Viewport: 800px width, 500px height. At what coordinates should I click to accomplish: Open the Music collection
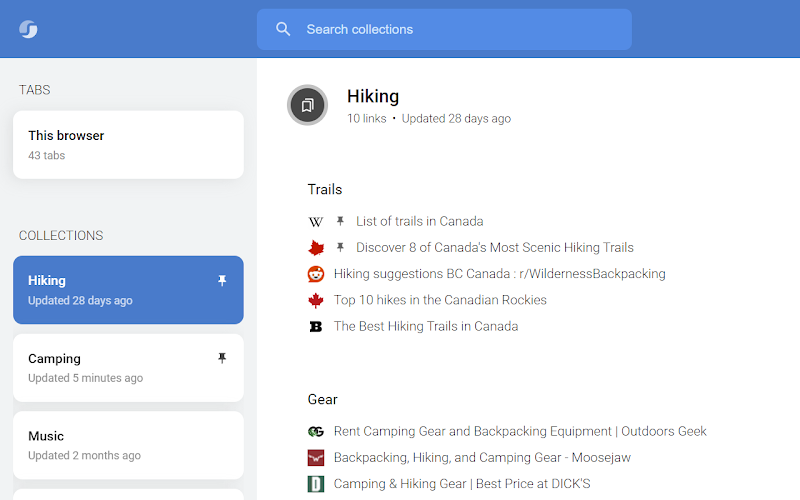[x=128, y=445]
